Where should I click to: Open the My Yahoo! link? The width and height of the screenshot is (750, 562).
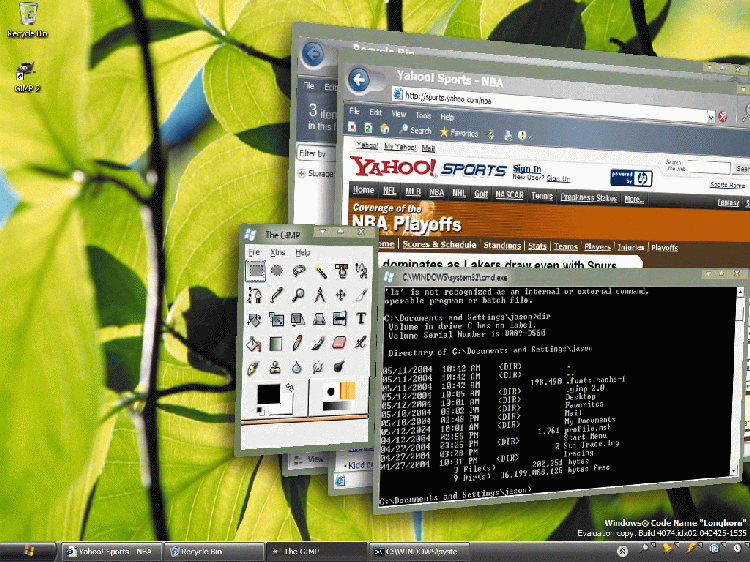[x=400, y=147]
